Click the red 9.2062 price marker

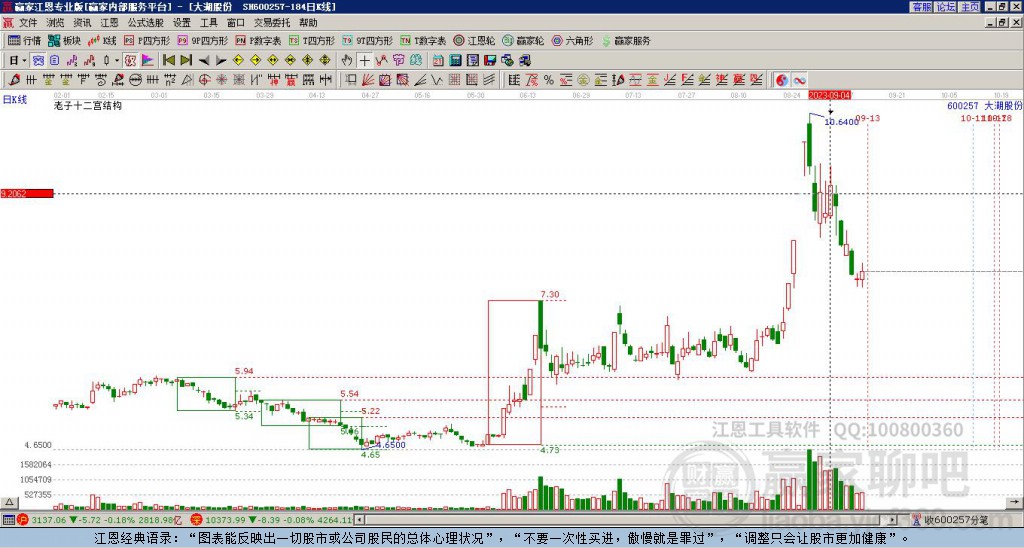(27, 193)
